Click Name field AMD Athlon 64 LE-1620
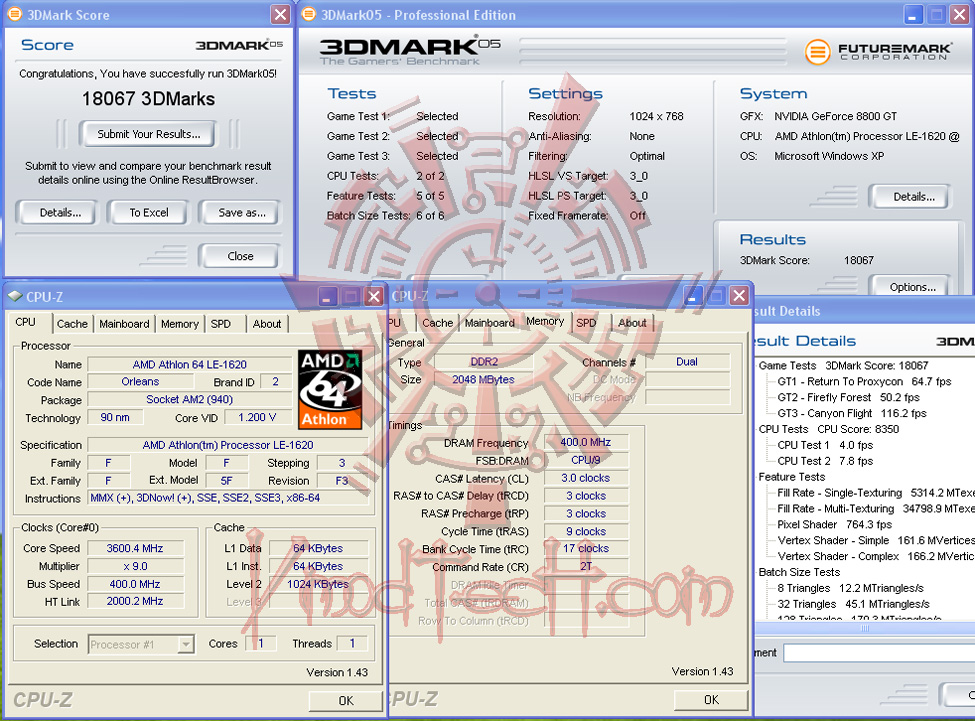This screenshot has width=975, height=721. [190, 364]
